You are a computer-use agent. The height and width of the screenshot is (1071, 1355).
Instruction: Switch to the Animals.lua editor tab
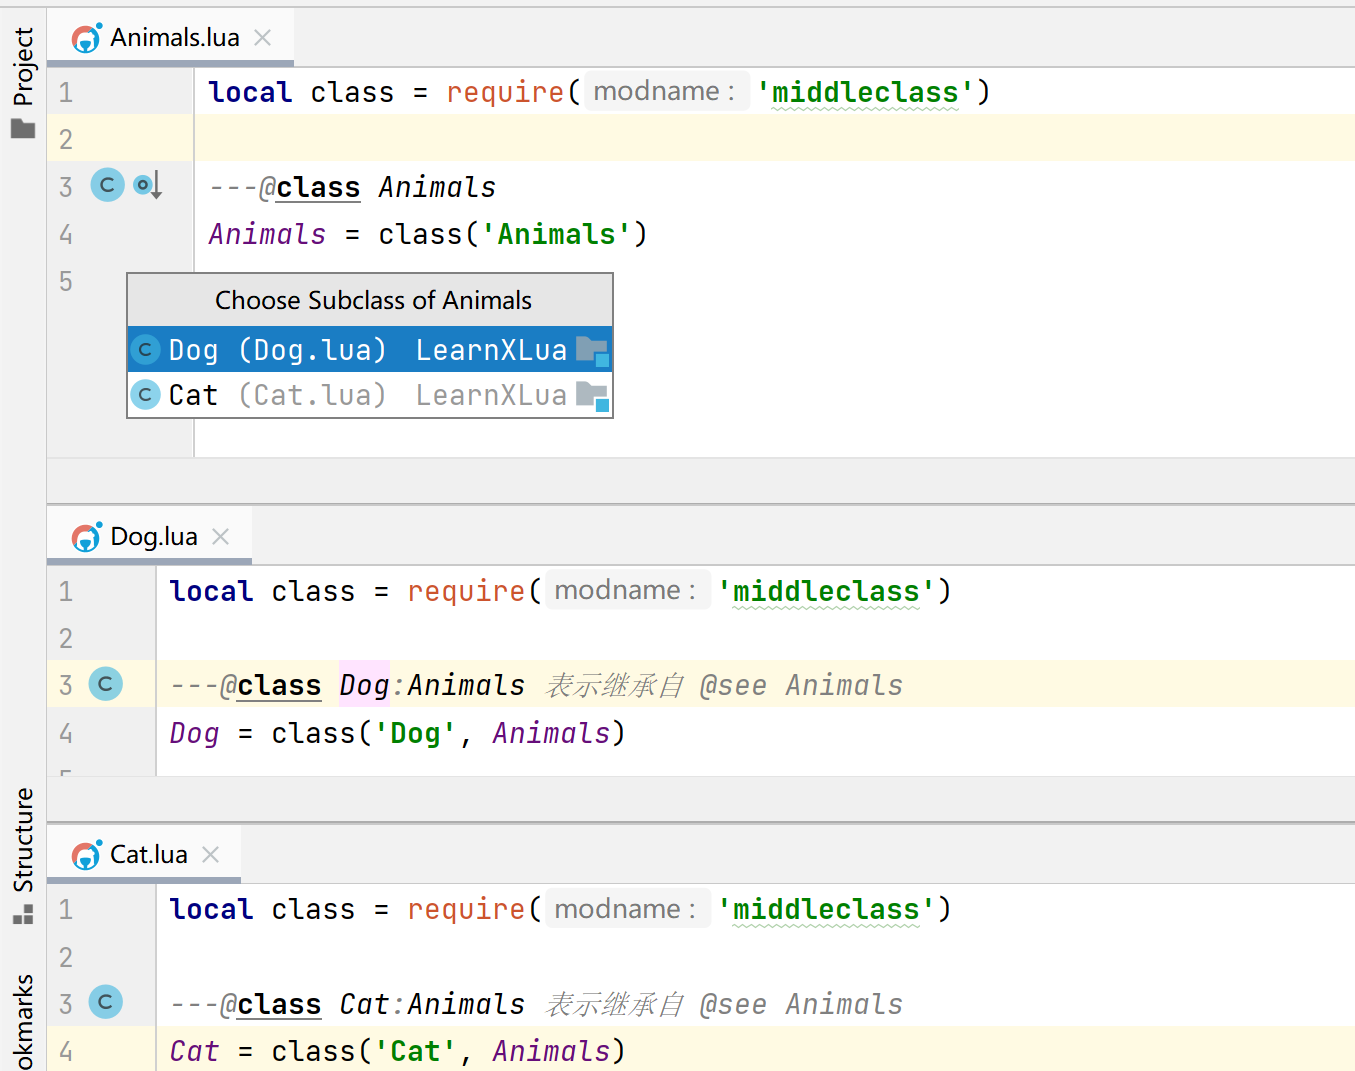(x=174, y=38)
